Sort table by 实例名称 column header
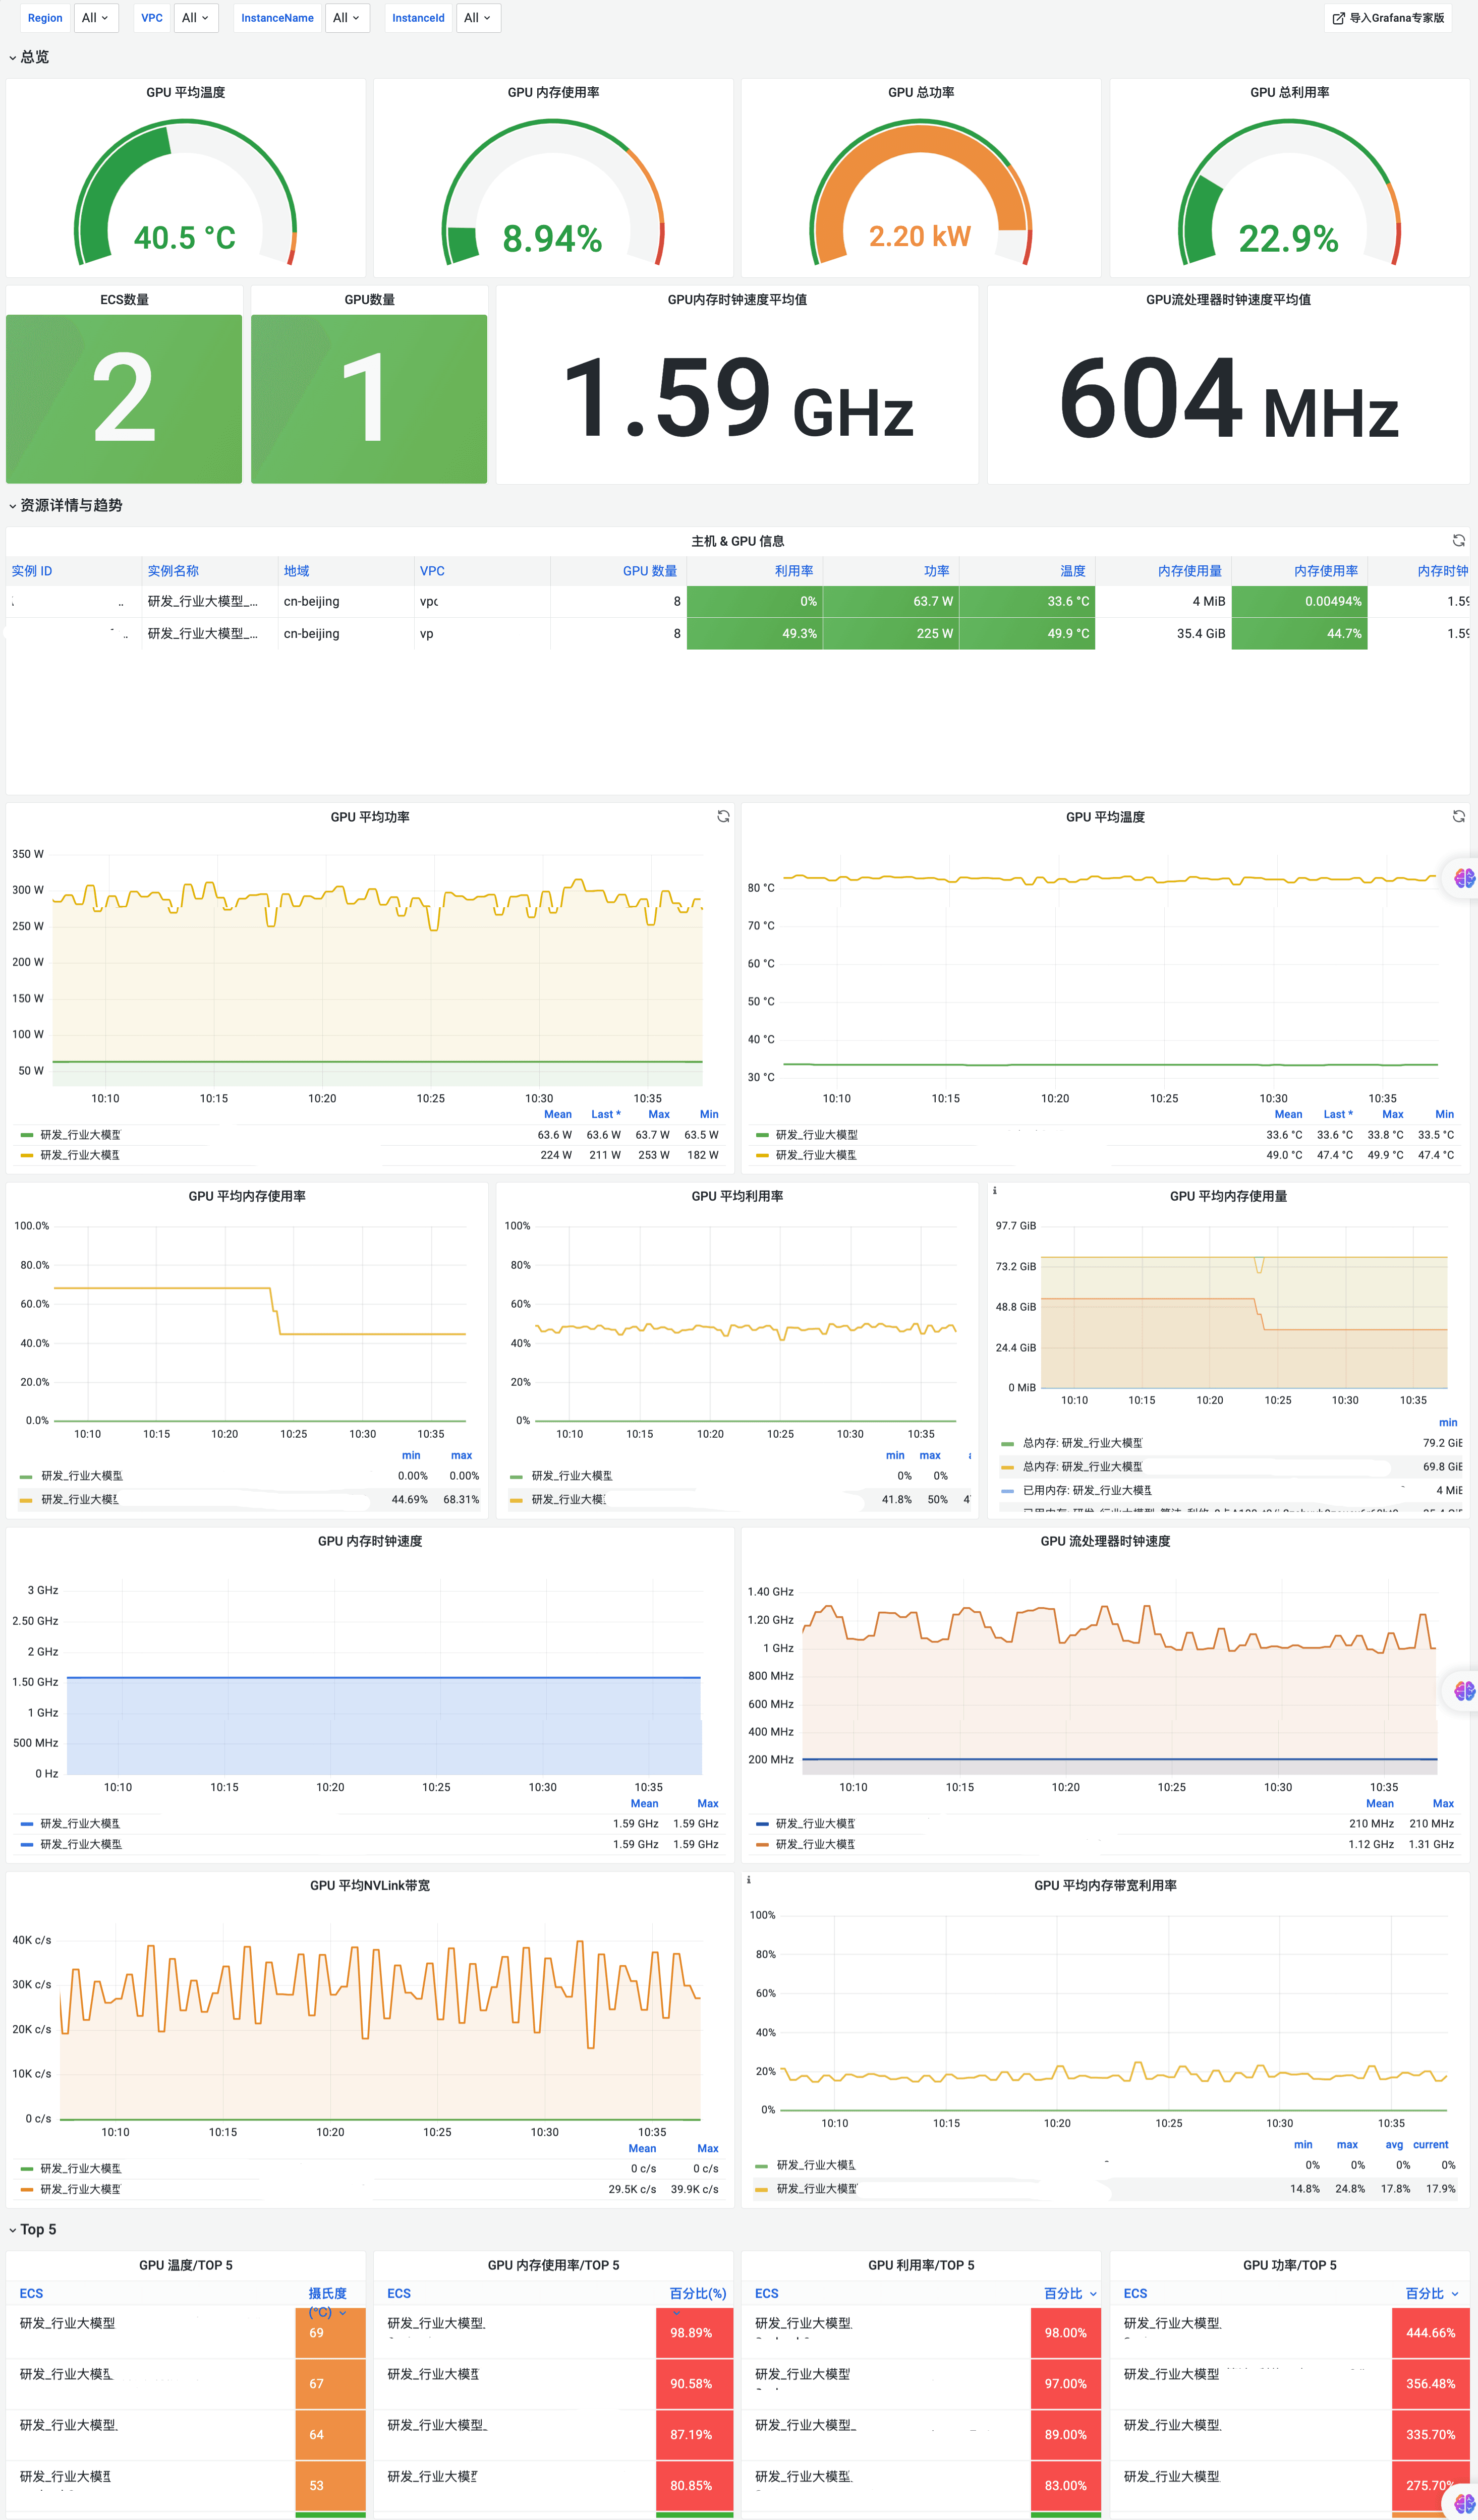The width and height of the screenshot is (1478, 2520). pos(173,571)
